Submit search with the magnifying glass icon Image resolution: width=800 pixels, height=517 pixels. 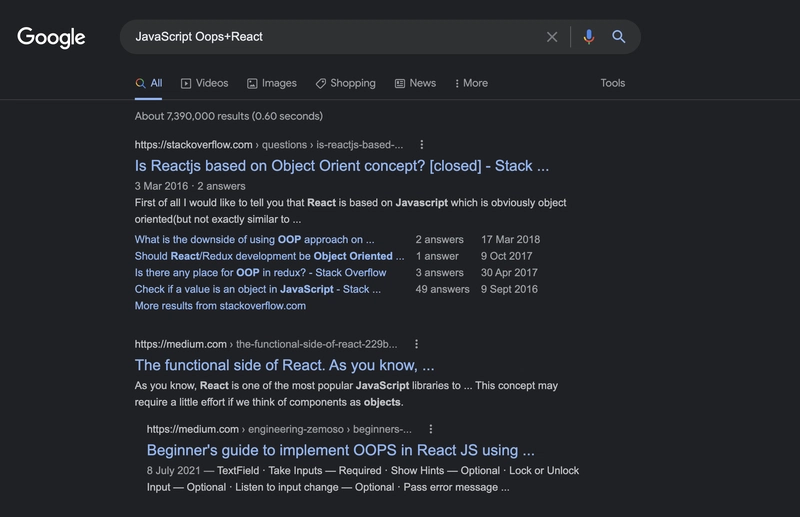click(618, 37)
